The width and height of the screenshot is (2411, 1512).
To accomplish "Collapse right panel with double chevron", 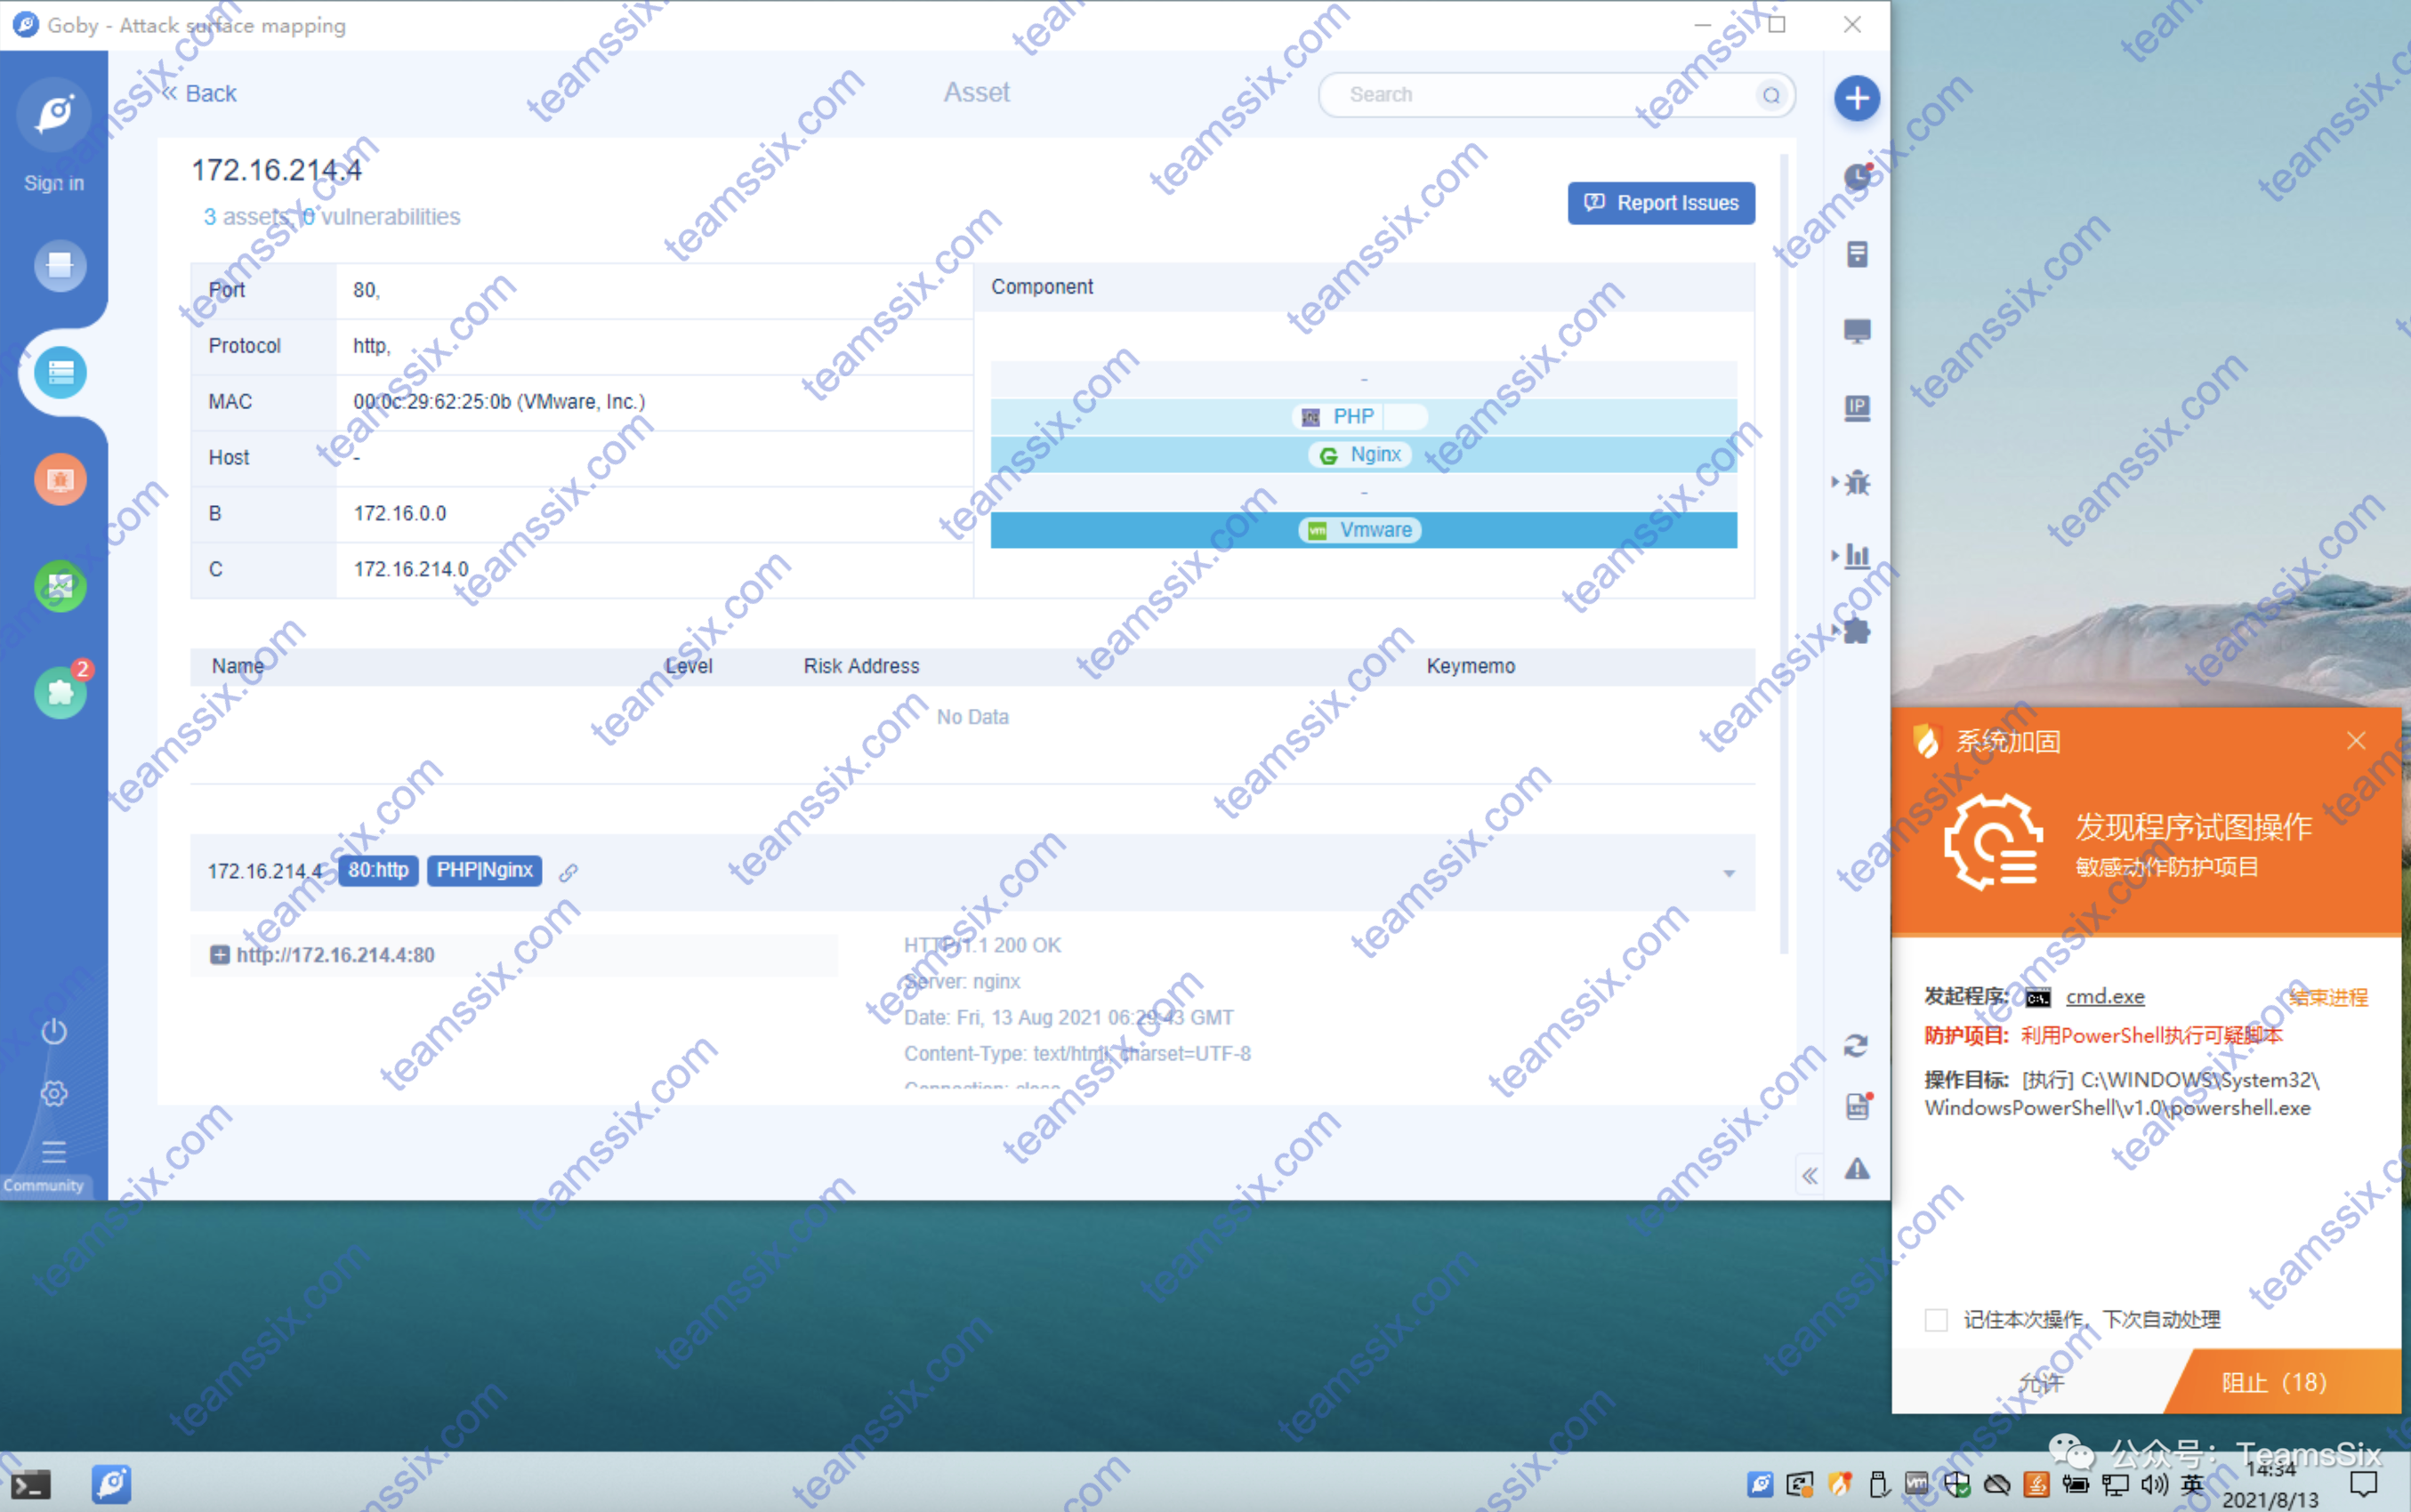I will point(1809,1176).
